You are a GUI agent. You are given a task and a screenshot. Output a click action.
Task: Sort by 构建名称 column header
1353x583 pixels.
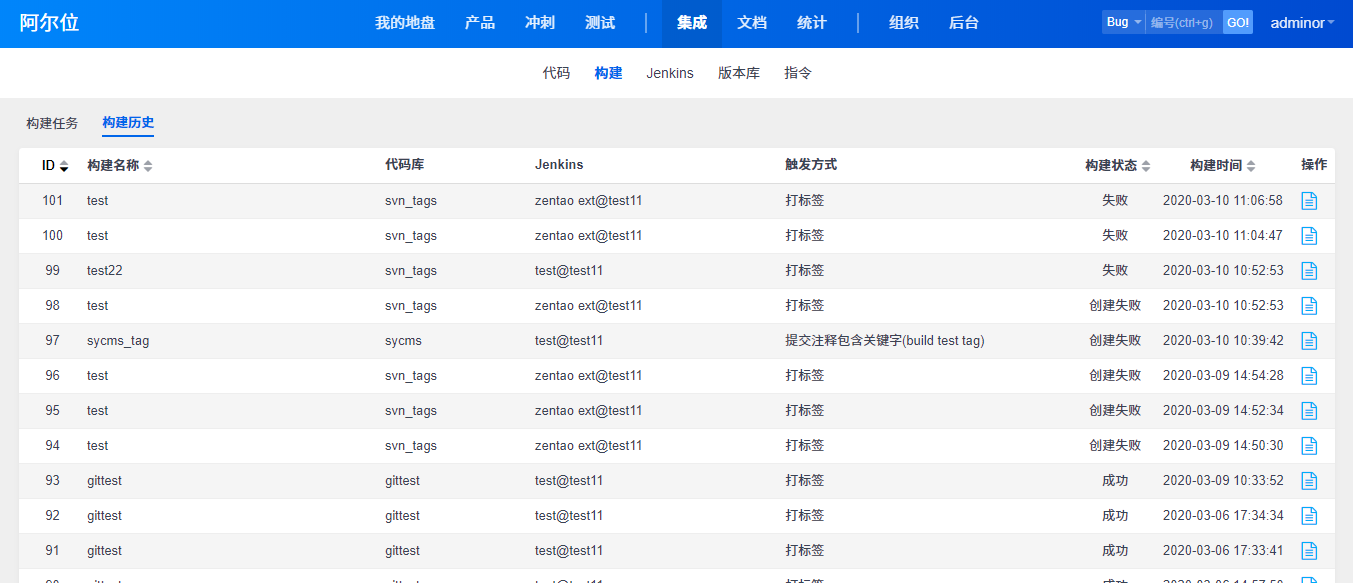[x=119, y=166]
